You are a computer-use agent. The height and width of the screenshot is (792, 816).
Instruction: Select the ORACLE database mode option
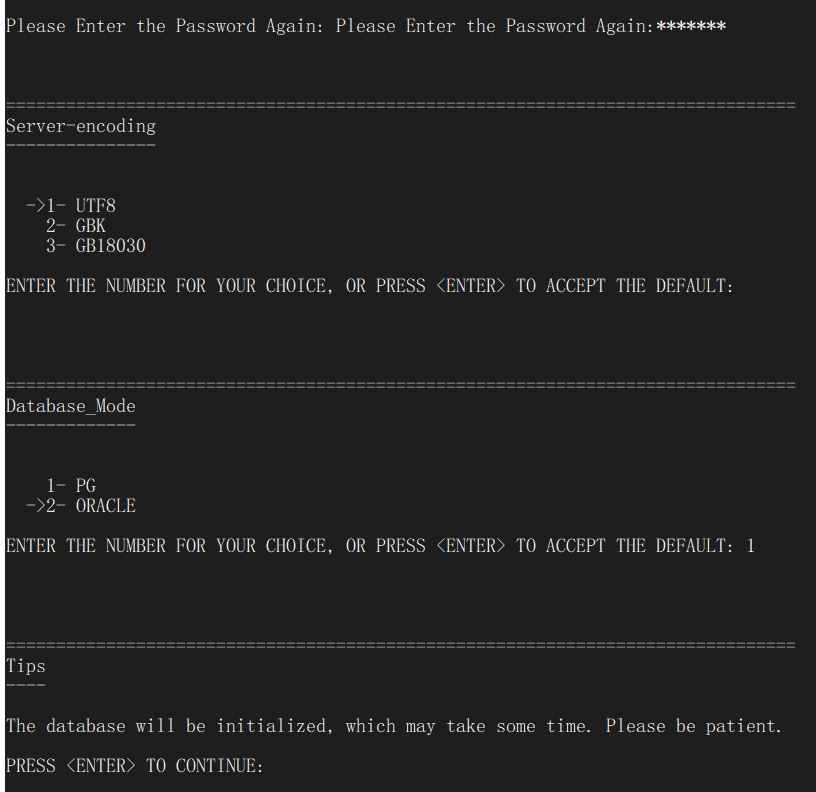pos(105,506)
